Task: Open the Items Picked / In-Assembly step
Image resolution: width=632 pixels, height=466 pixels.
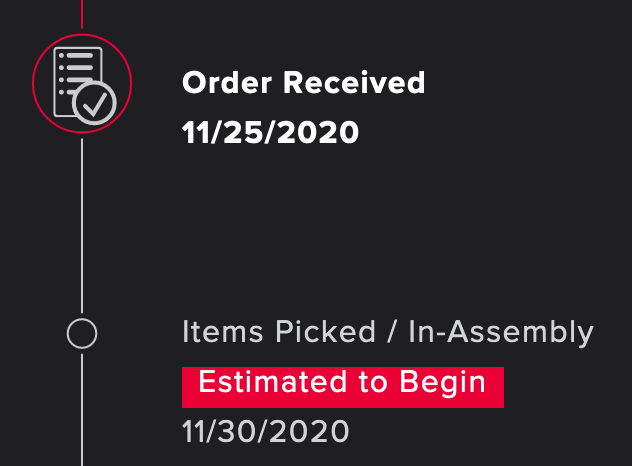Action: click(387, 333)
